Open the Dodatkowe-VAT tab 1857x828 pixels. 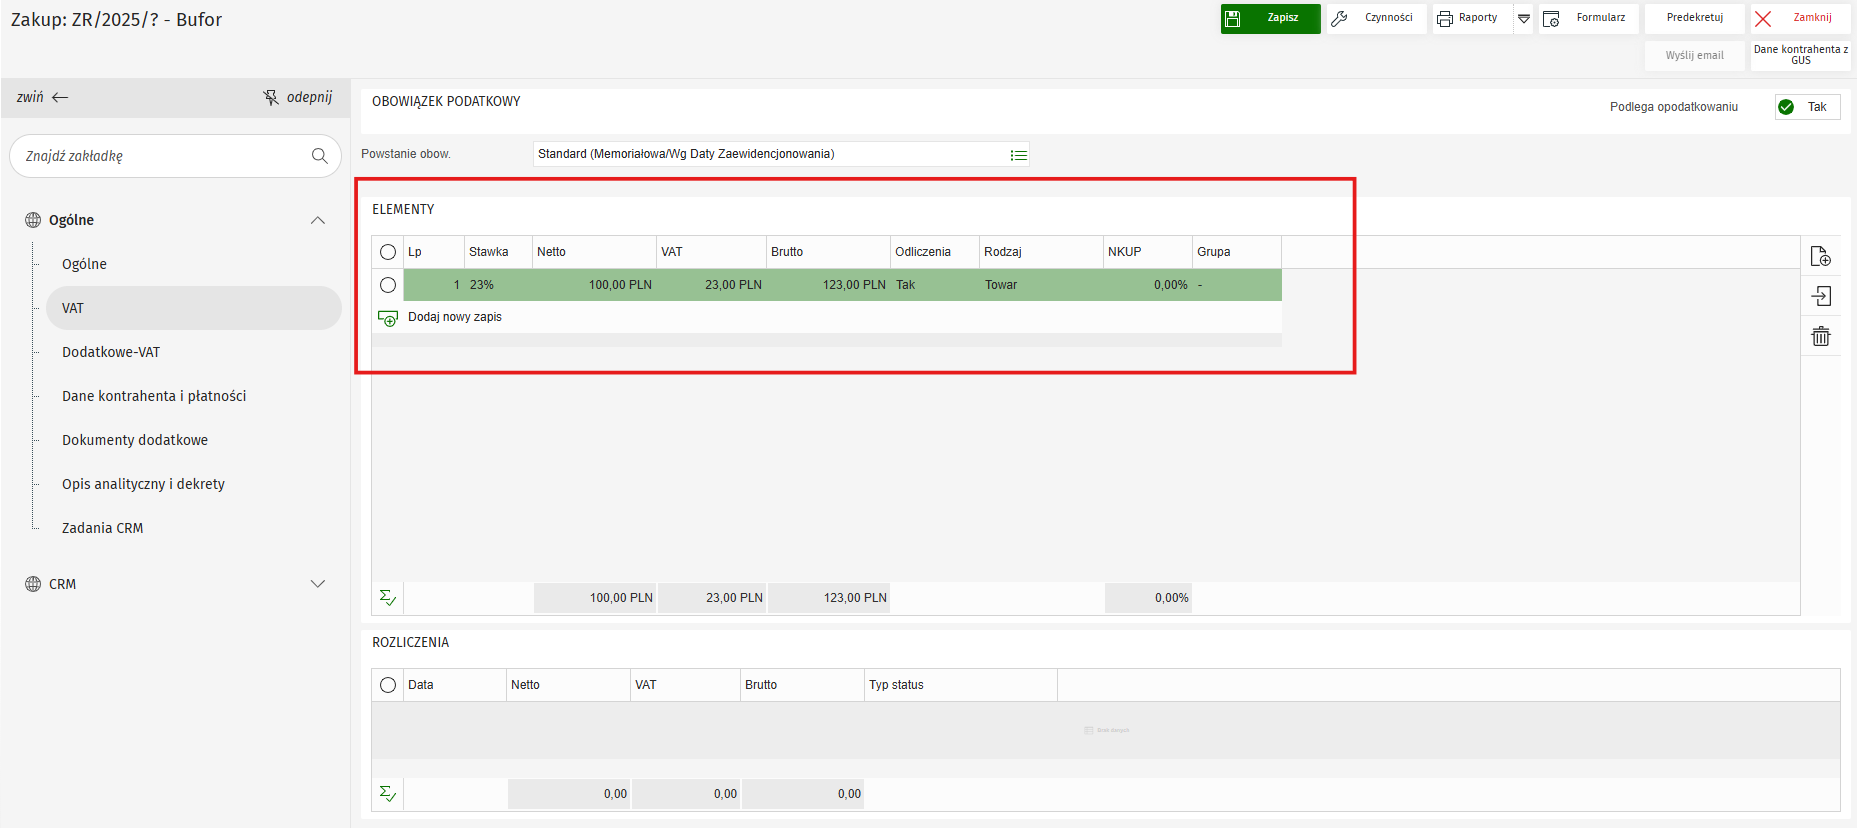(x=111, y=352)
